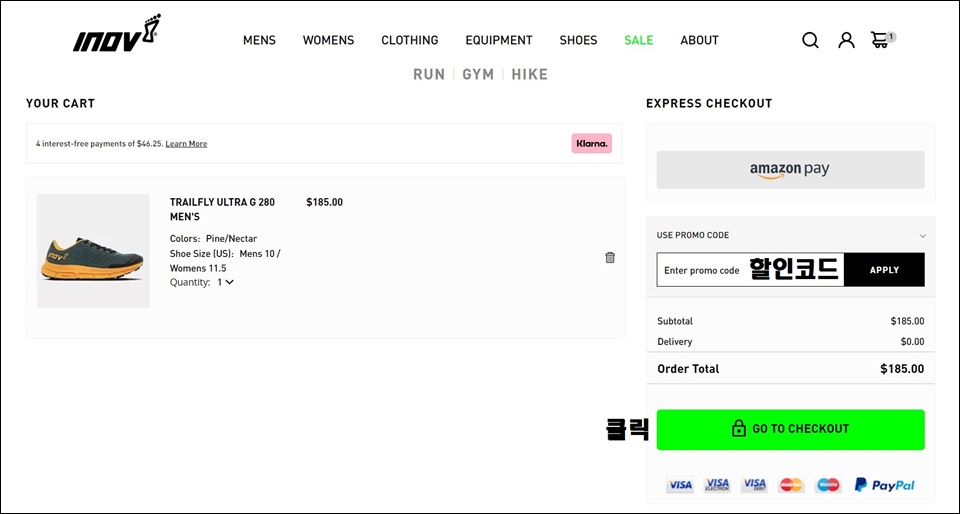This screenshot has width=960, height=514.
Task: Click the YOUR CART heading
Action: (x=60, y=103)
